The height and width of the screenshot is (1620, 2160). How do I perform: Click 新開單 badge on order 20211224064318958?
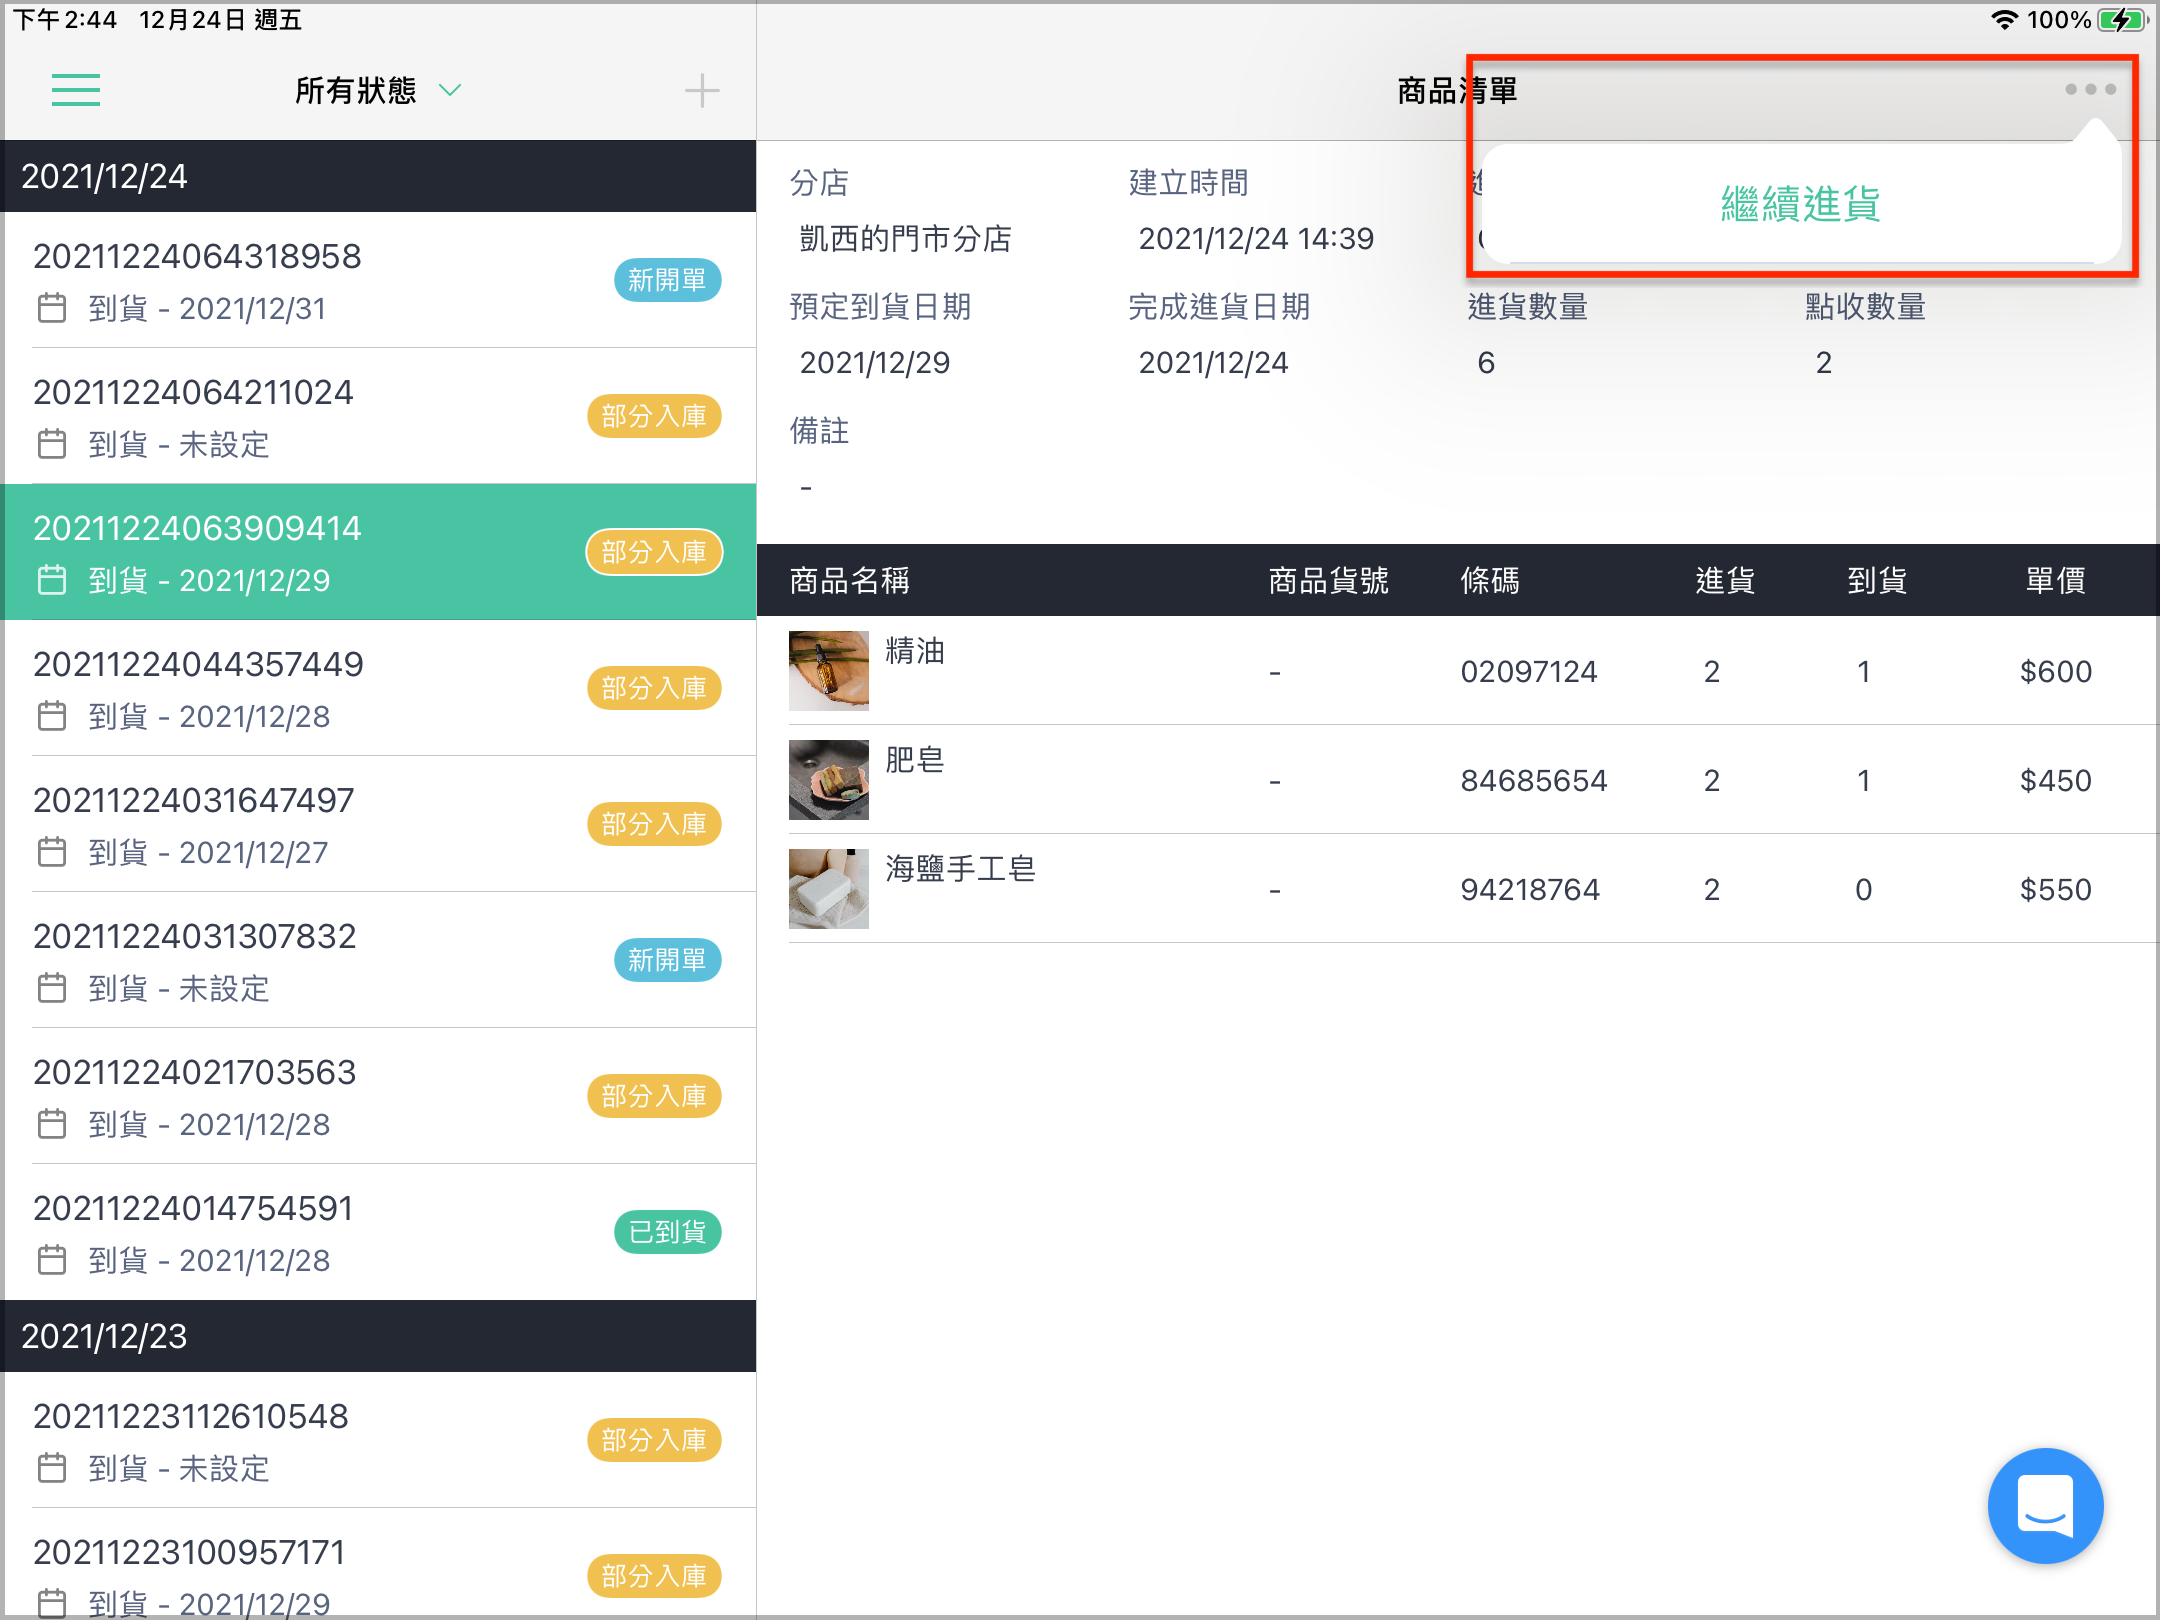(x=667, y=280)
